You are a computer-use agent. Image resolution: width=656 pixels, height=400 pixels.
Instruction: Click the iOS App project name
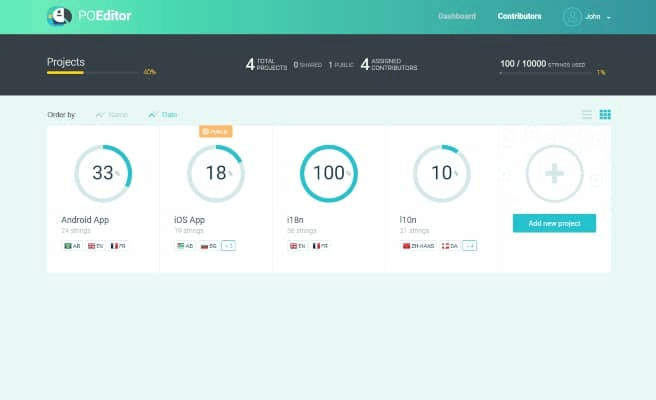click(190, 220)
